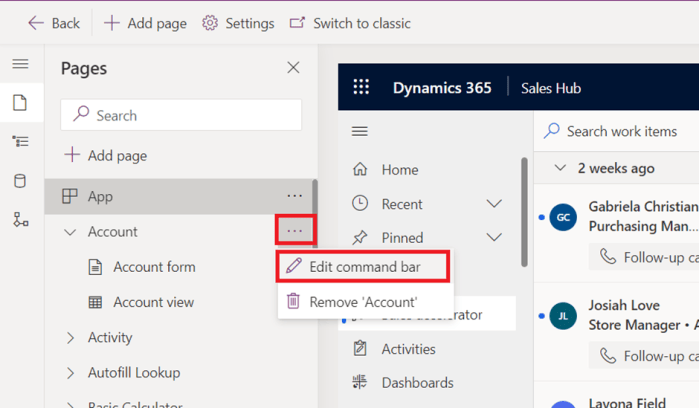Choose Remove 'Account' from context menu
This screenshot has height=408, width=699.
point(365,302)
